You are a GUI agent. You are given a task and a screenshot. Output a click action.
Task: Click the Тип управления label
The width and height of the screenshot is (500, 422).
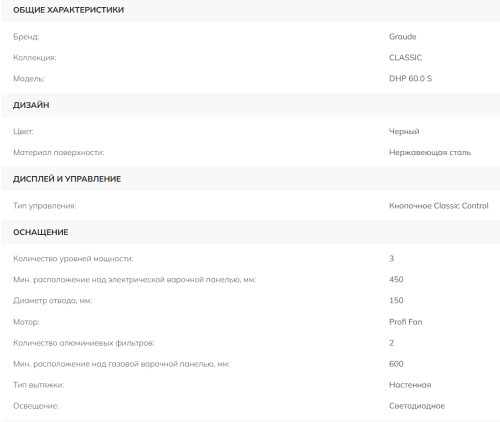tap(45, 206)
